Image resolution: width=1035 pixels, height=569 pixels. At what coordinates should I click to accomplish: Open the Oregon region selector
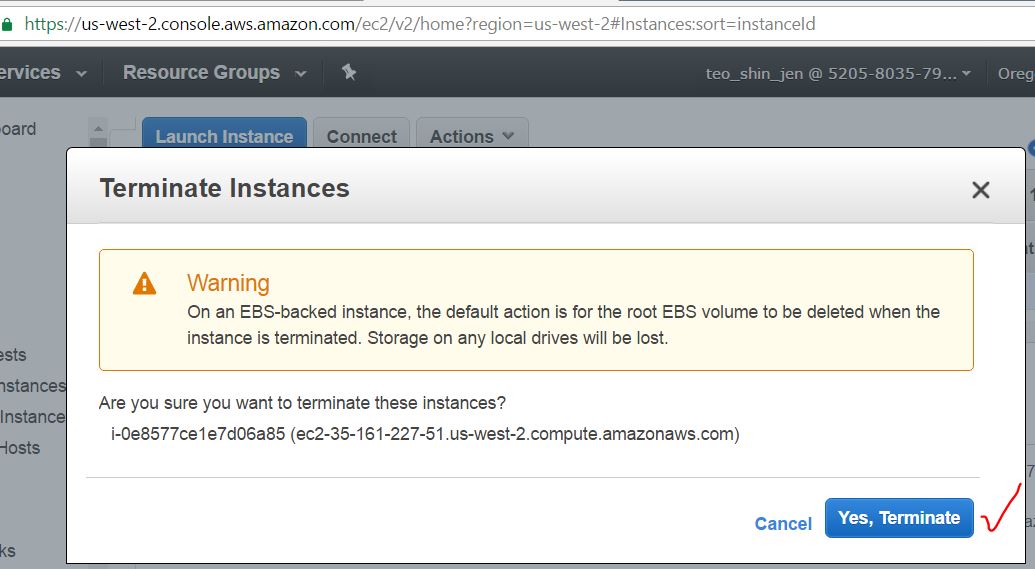click(1016, 74)
